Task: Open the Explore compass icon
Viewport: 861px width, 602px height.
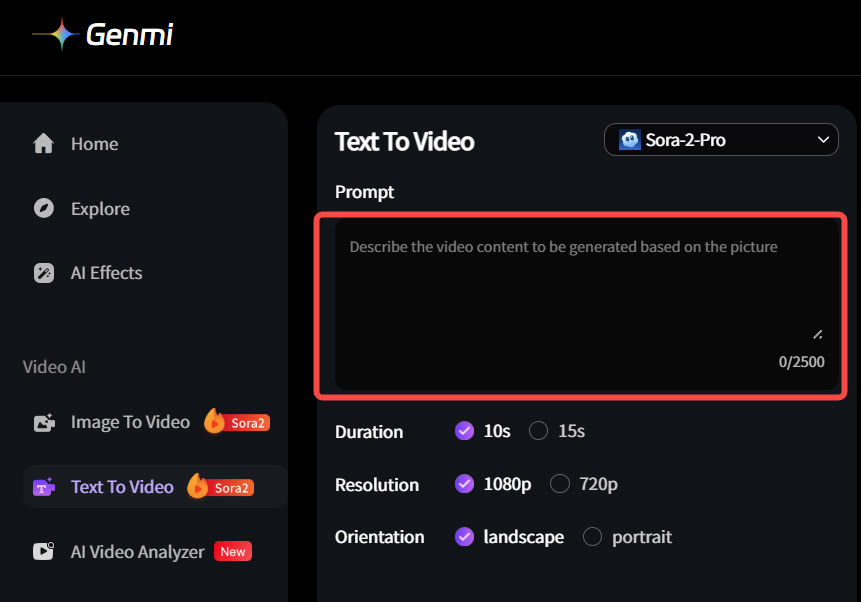Action: click(44, 208)
